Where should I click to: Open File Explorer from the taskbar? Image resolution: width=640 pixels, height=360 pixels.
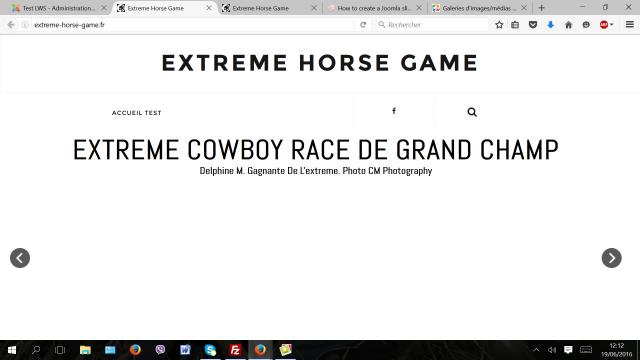(x=85, y=350)
